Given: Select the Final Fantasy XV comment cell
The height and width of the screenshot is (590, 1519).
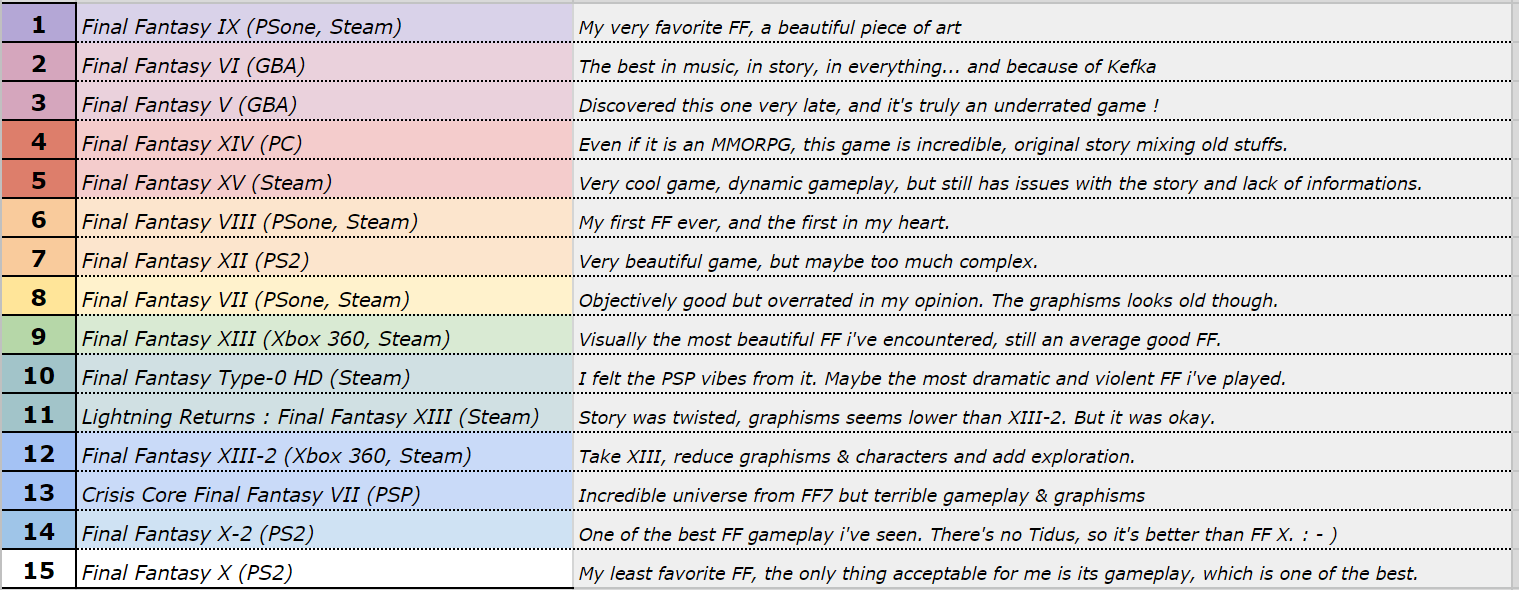Looking at the screenshot, I should coord(1000,183).
